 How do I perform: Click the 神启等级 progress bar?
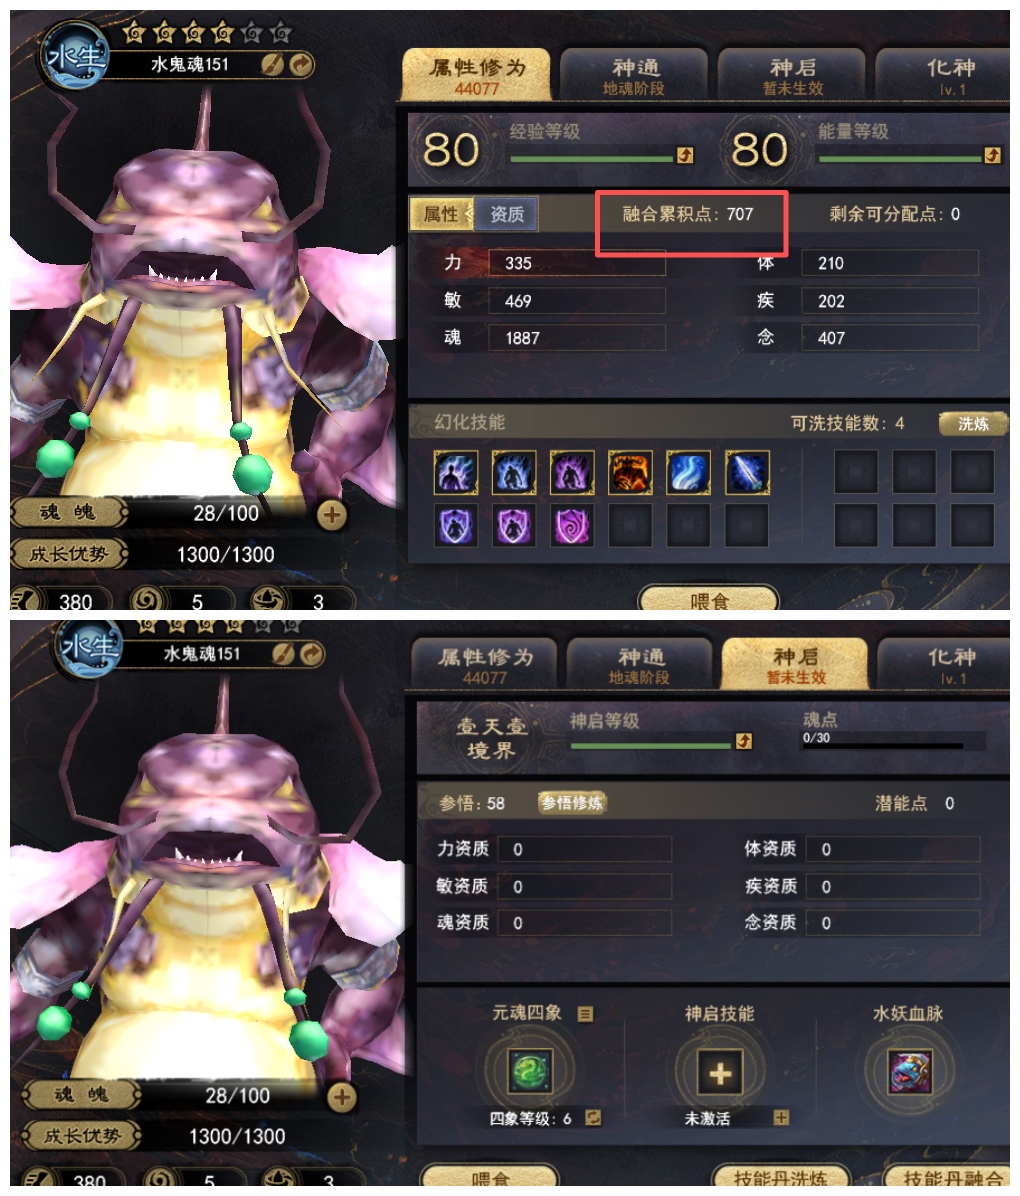click(x=652, y=745)
